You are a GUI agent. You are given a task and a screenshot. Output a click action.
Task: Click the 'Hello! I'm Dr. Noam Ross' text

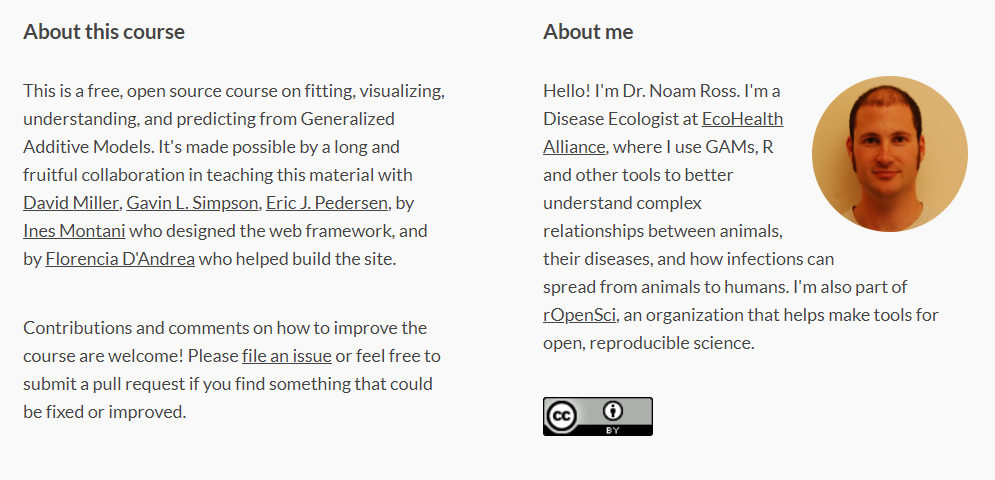point(640,91)
